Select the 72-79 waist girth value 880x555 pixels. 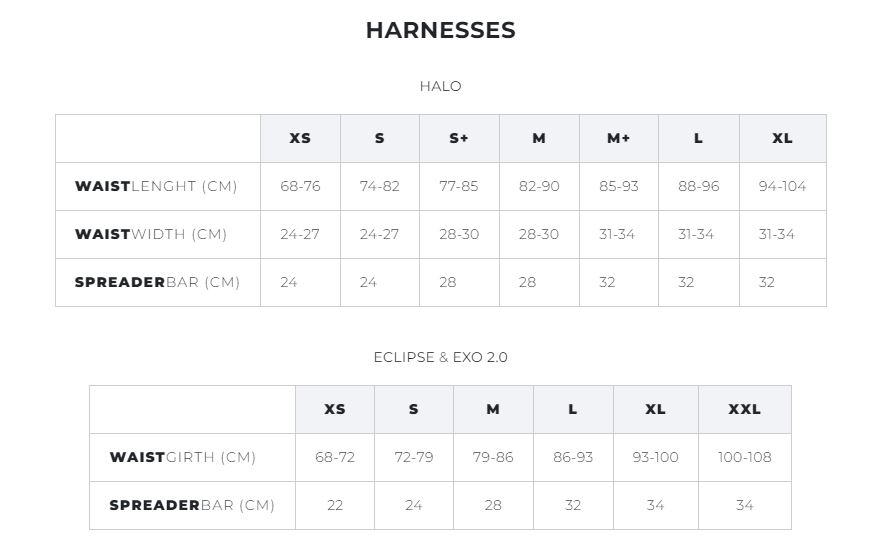click(x=414, y=457)
